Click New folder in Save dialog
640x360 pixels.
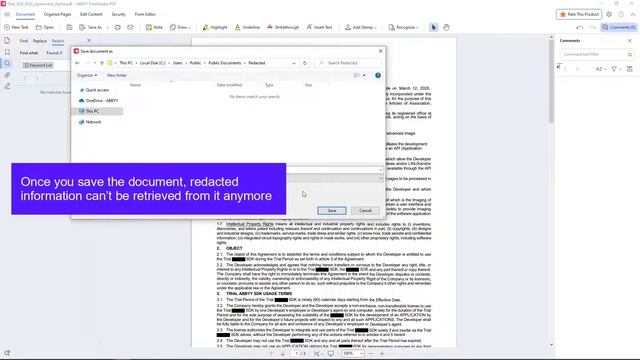click(117, 76)
